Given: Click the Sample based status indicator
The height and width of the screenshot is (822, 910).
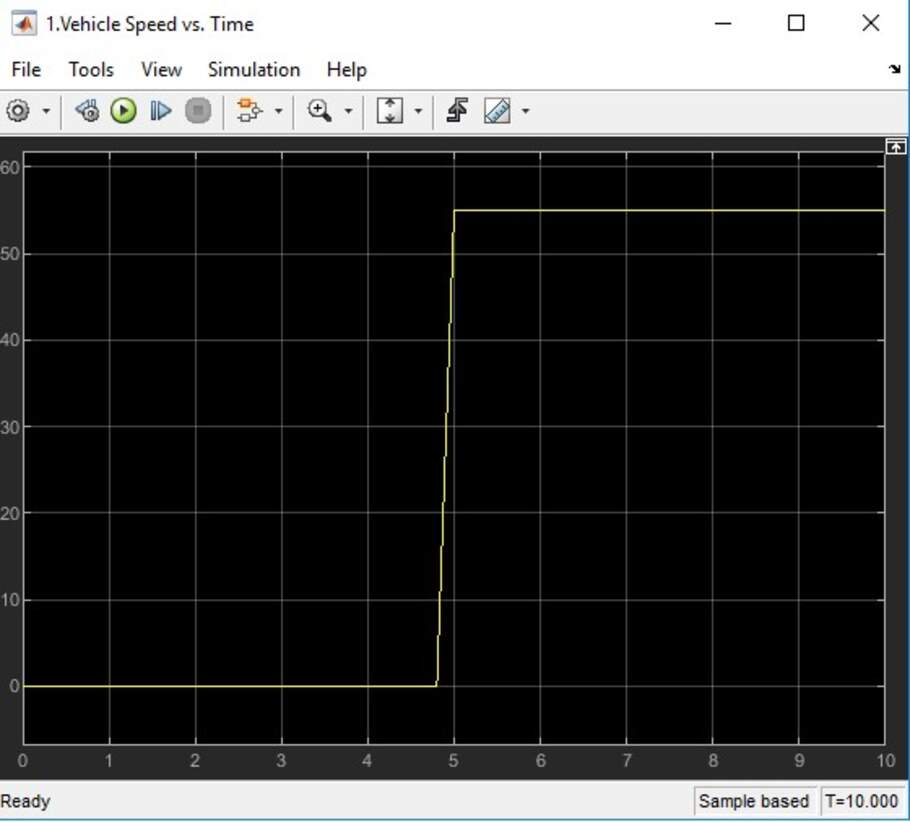Looking at the screenshot, I should pyautogui.click(x=754, y=801).
